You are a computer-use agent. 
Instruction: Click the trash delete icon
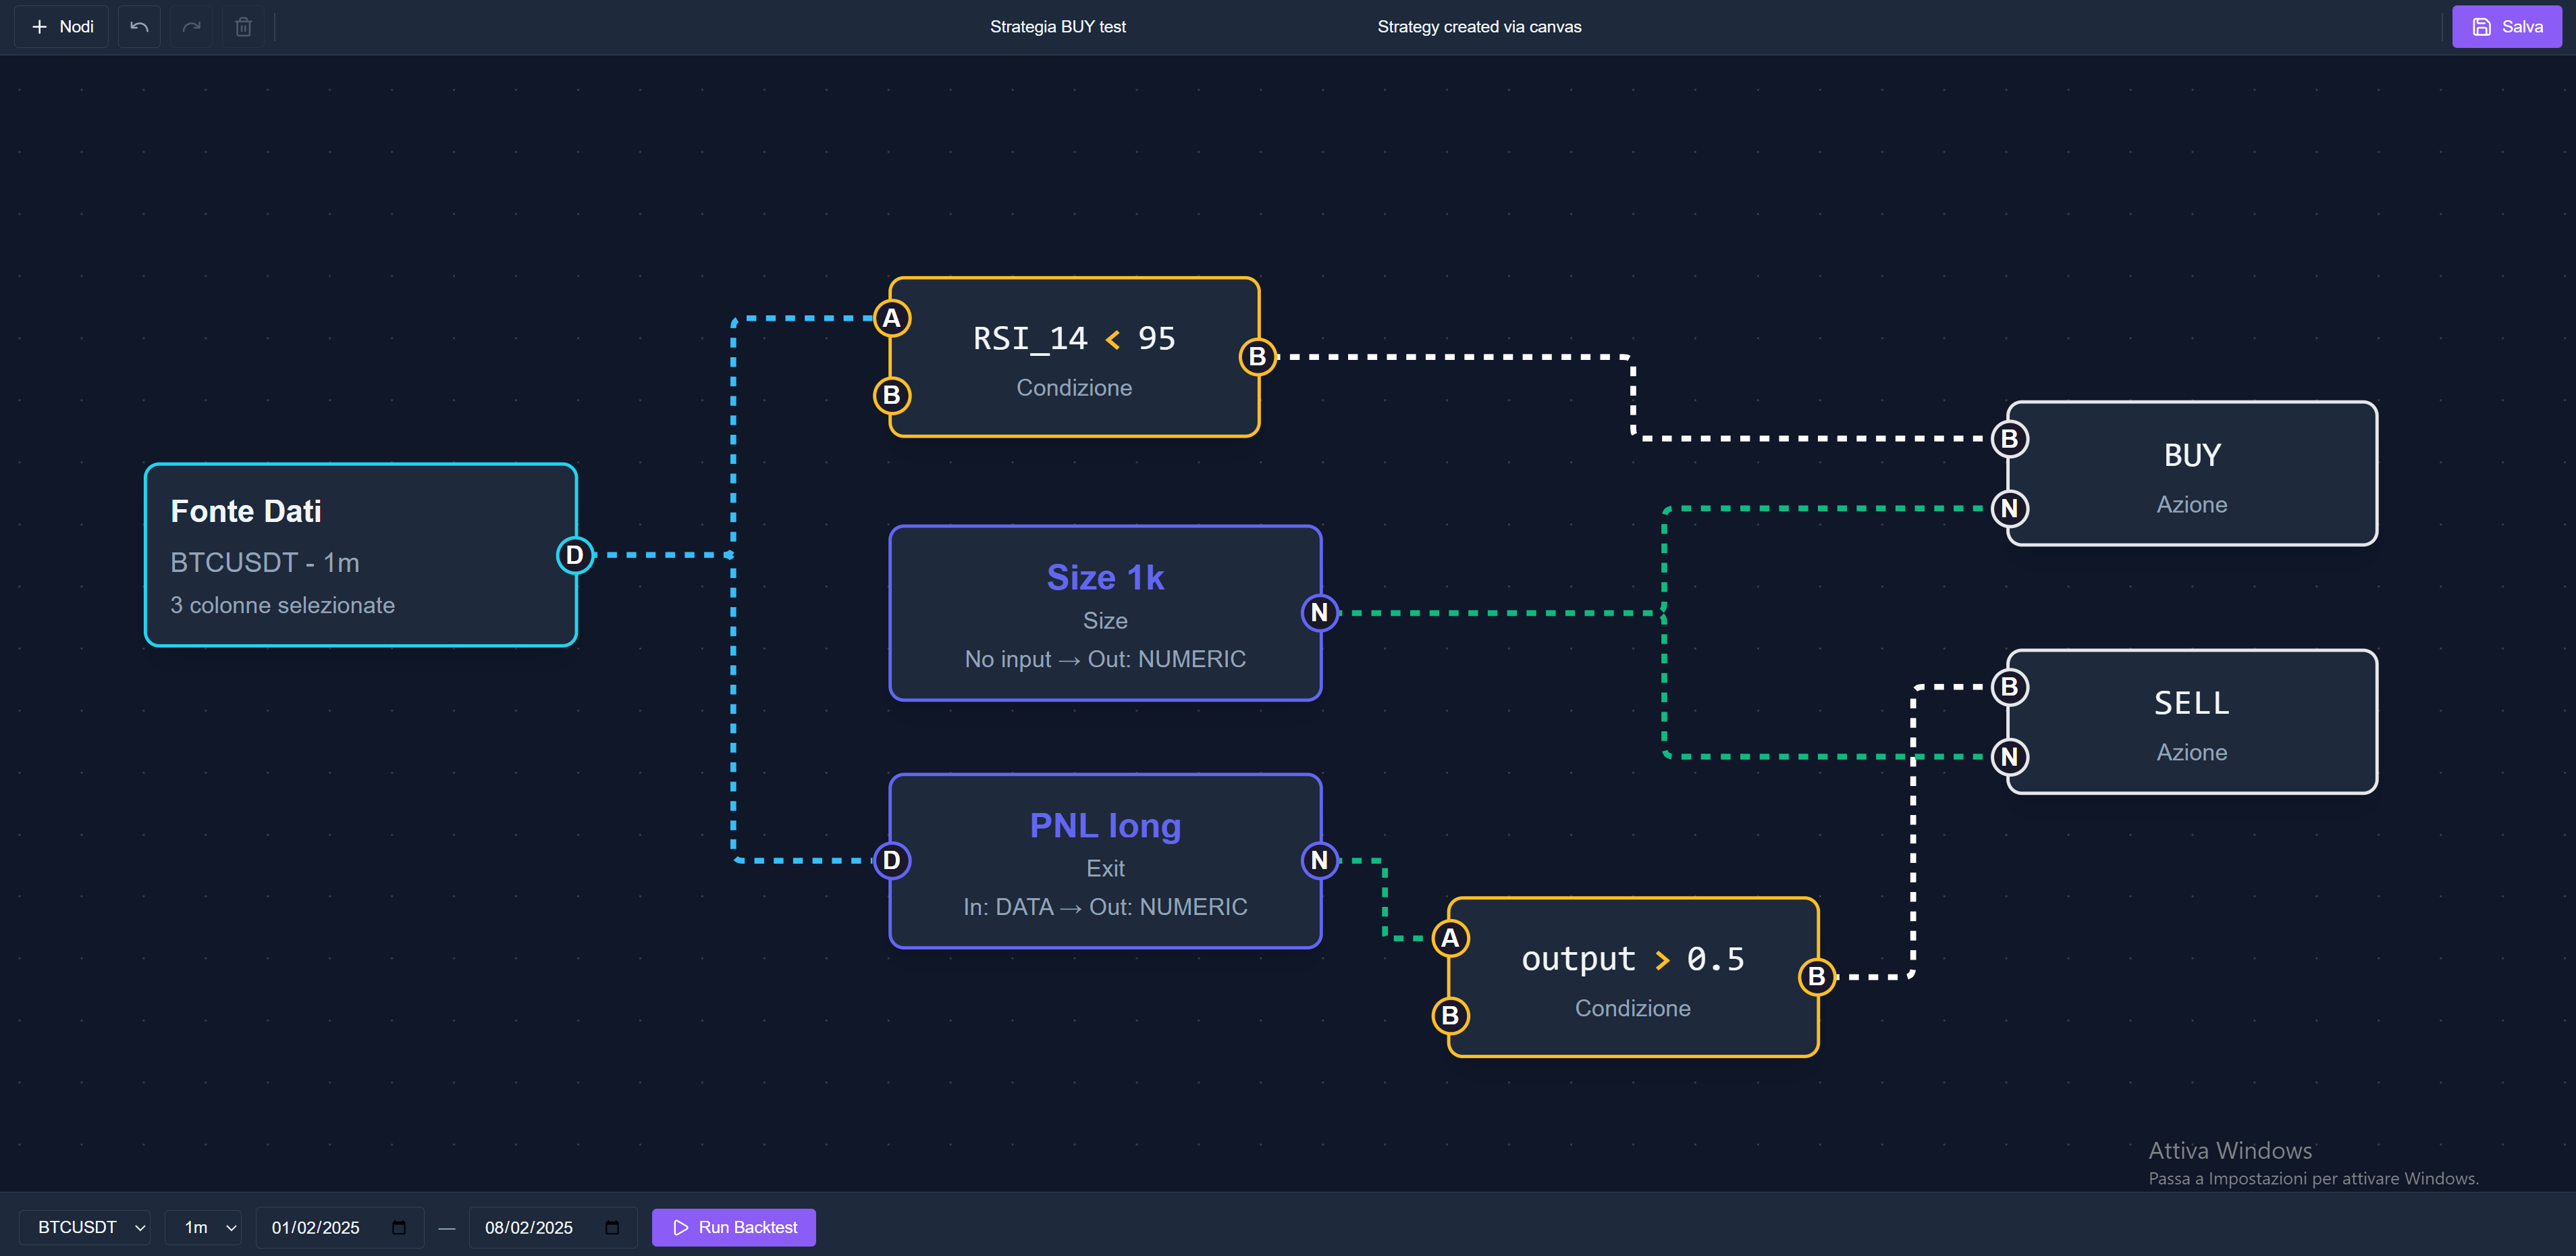pyautogui.click(x=243, y=27)
